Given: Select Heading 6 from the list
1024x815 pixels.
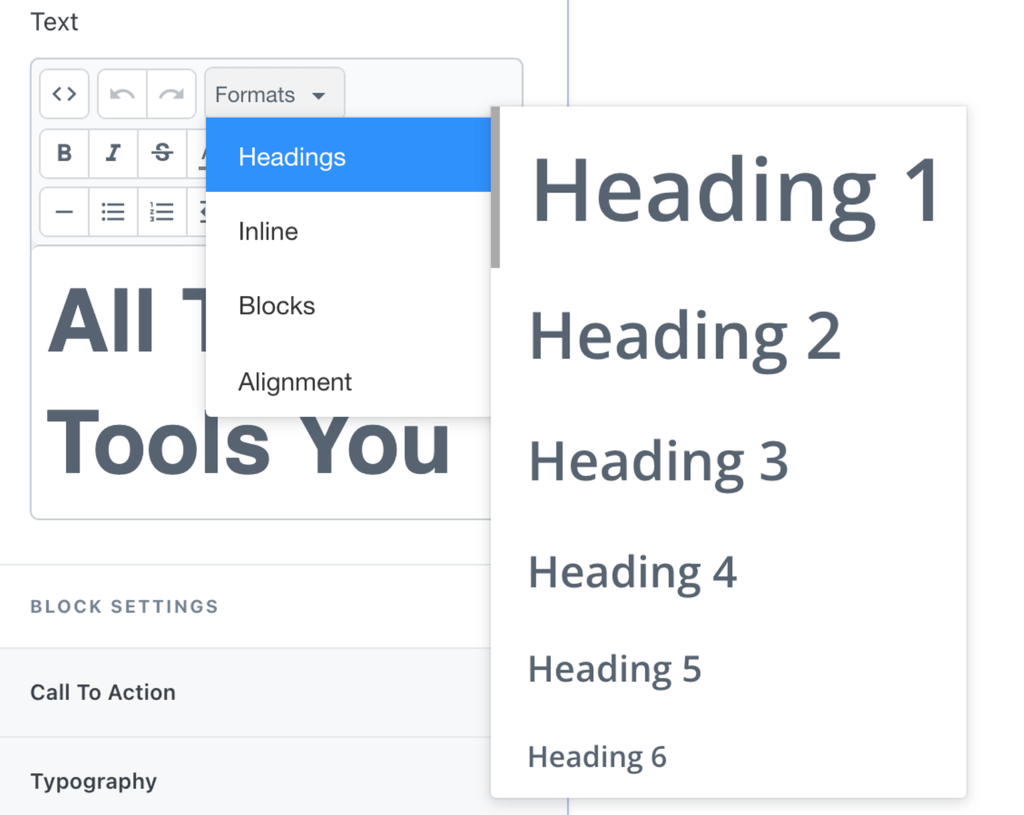Looking at the screenshot, I should (596, 757).
